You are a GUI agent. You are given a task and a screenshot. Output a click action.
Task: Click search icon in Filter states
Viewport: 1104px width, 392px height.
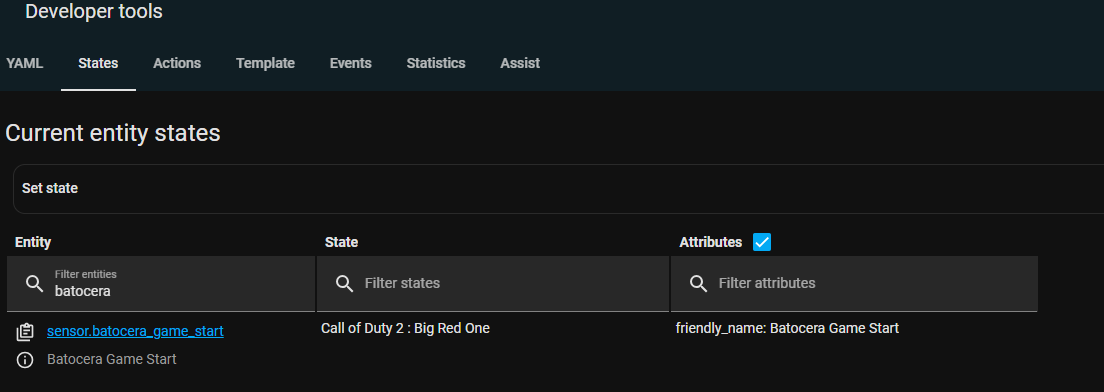[x=344, y=283]
